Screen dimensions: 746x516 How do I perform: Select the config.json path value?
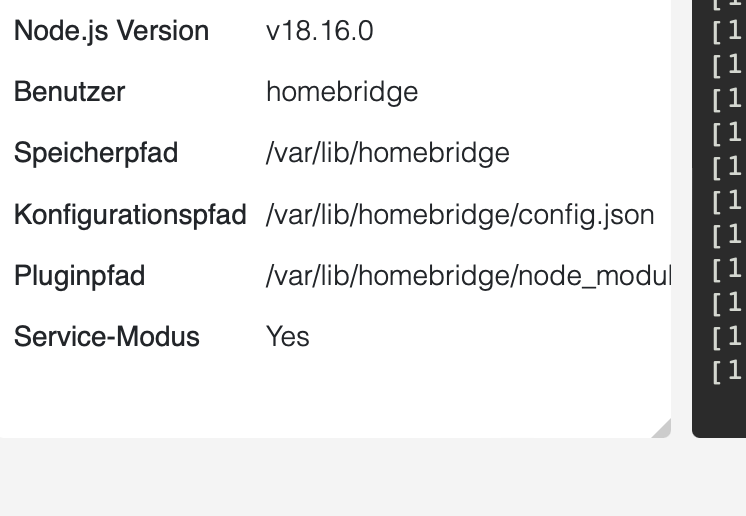(460, 215)
